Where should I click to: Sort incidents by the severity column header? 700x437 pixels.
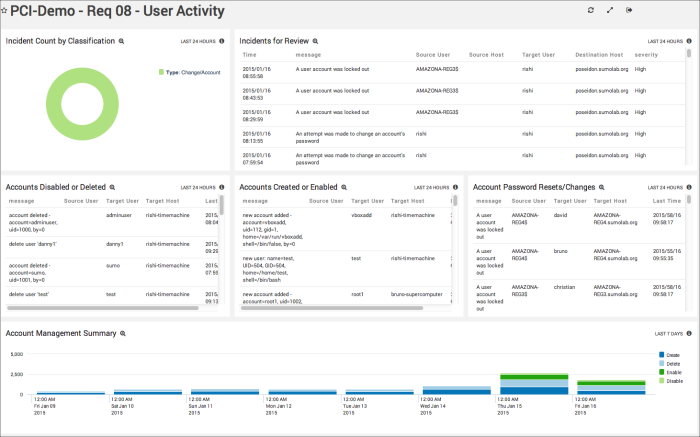[x=646, y=53]
